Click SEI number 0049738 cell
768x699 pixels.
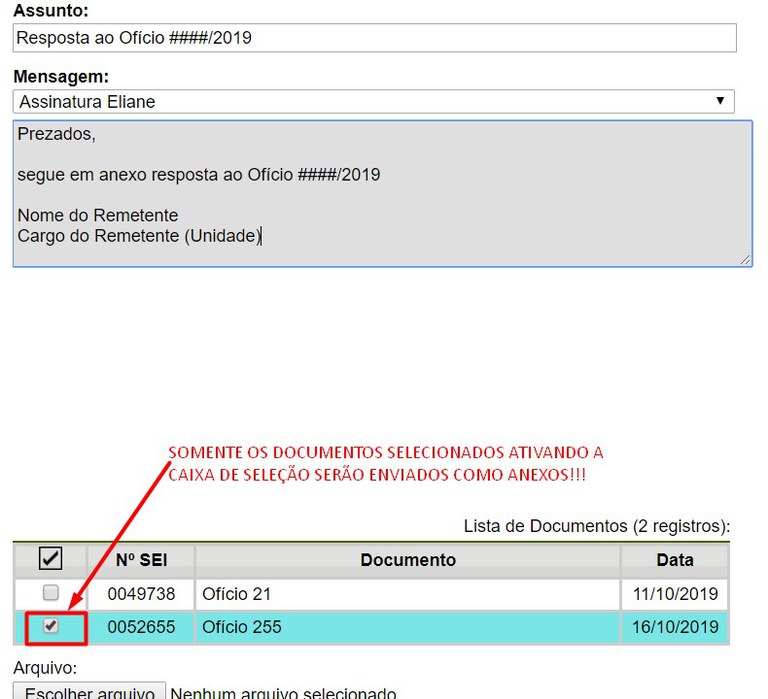(x=141, y=594)
